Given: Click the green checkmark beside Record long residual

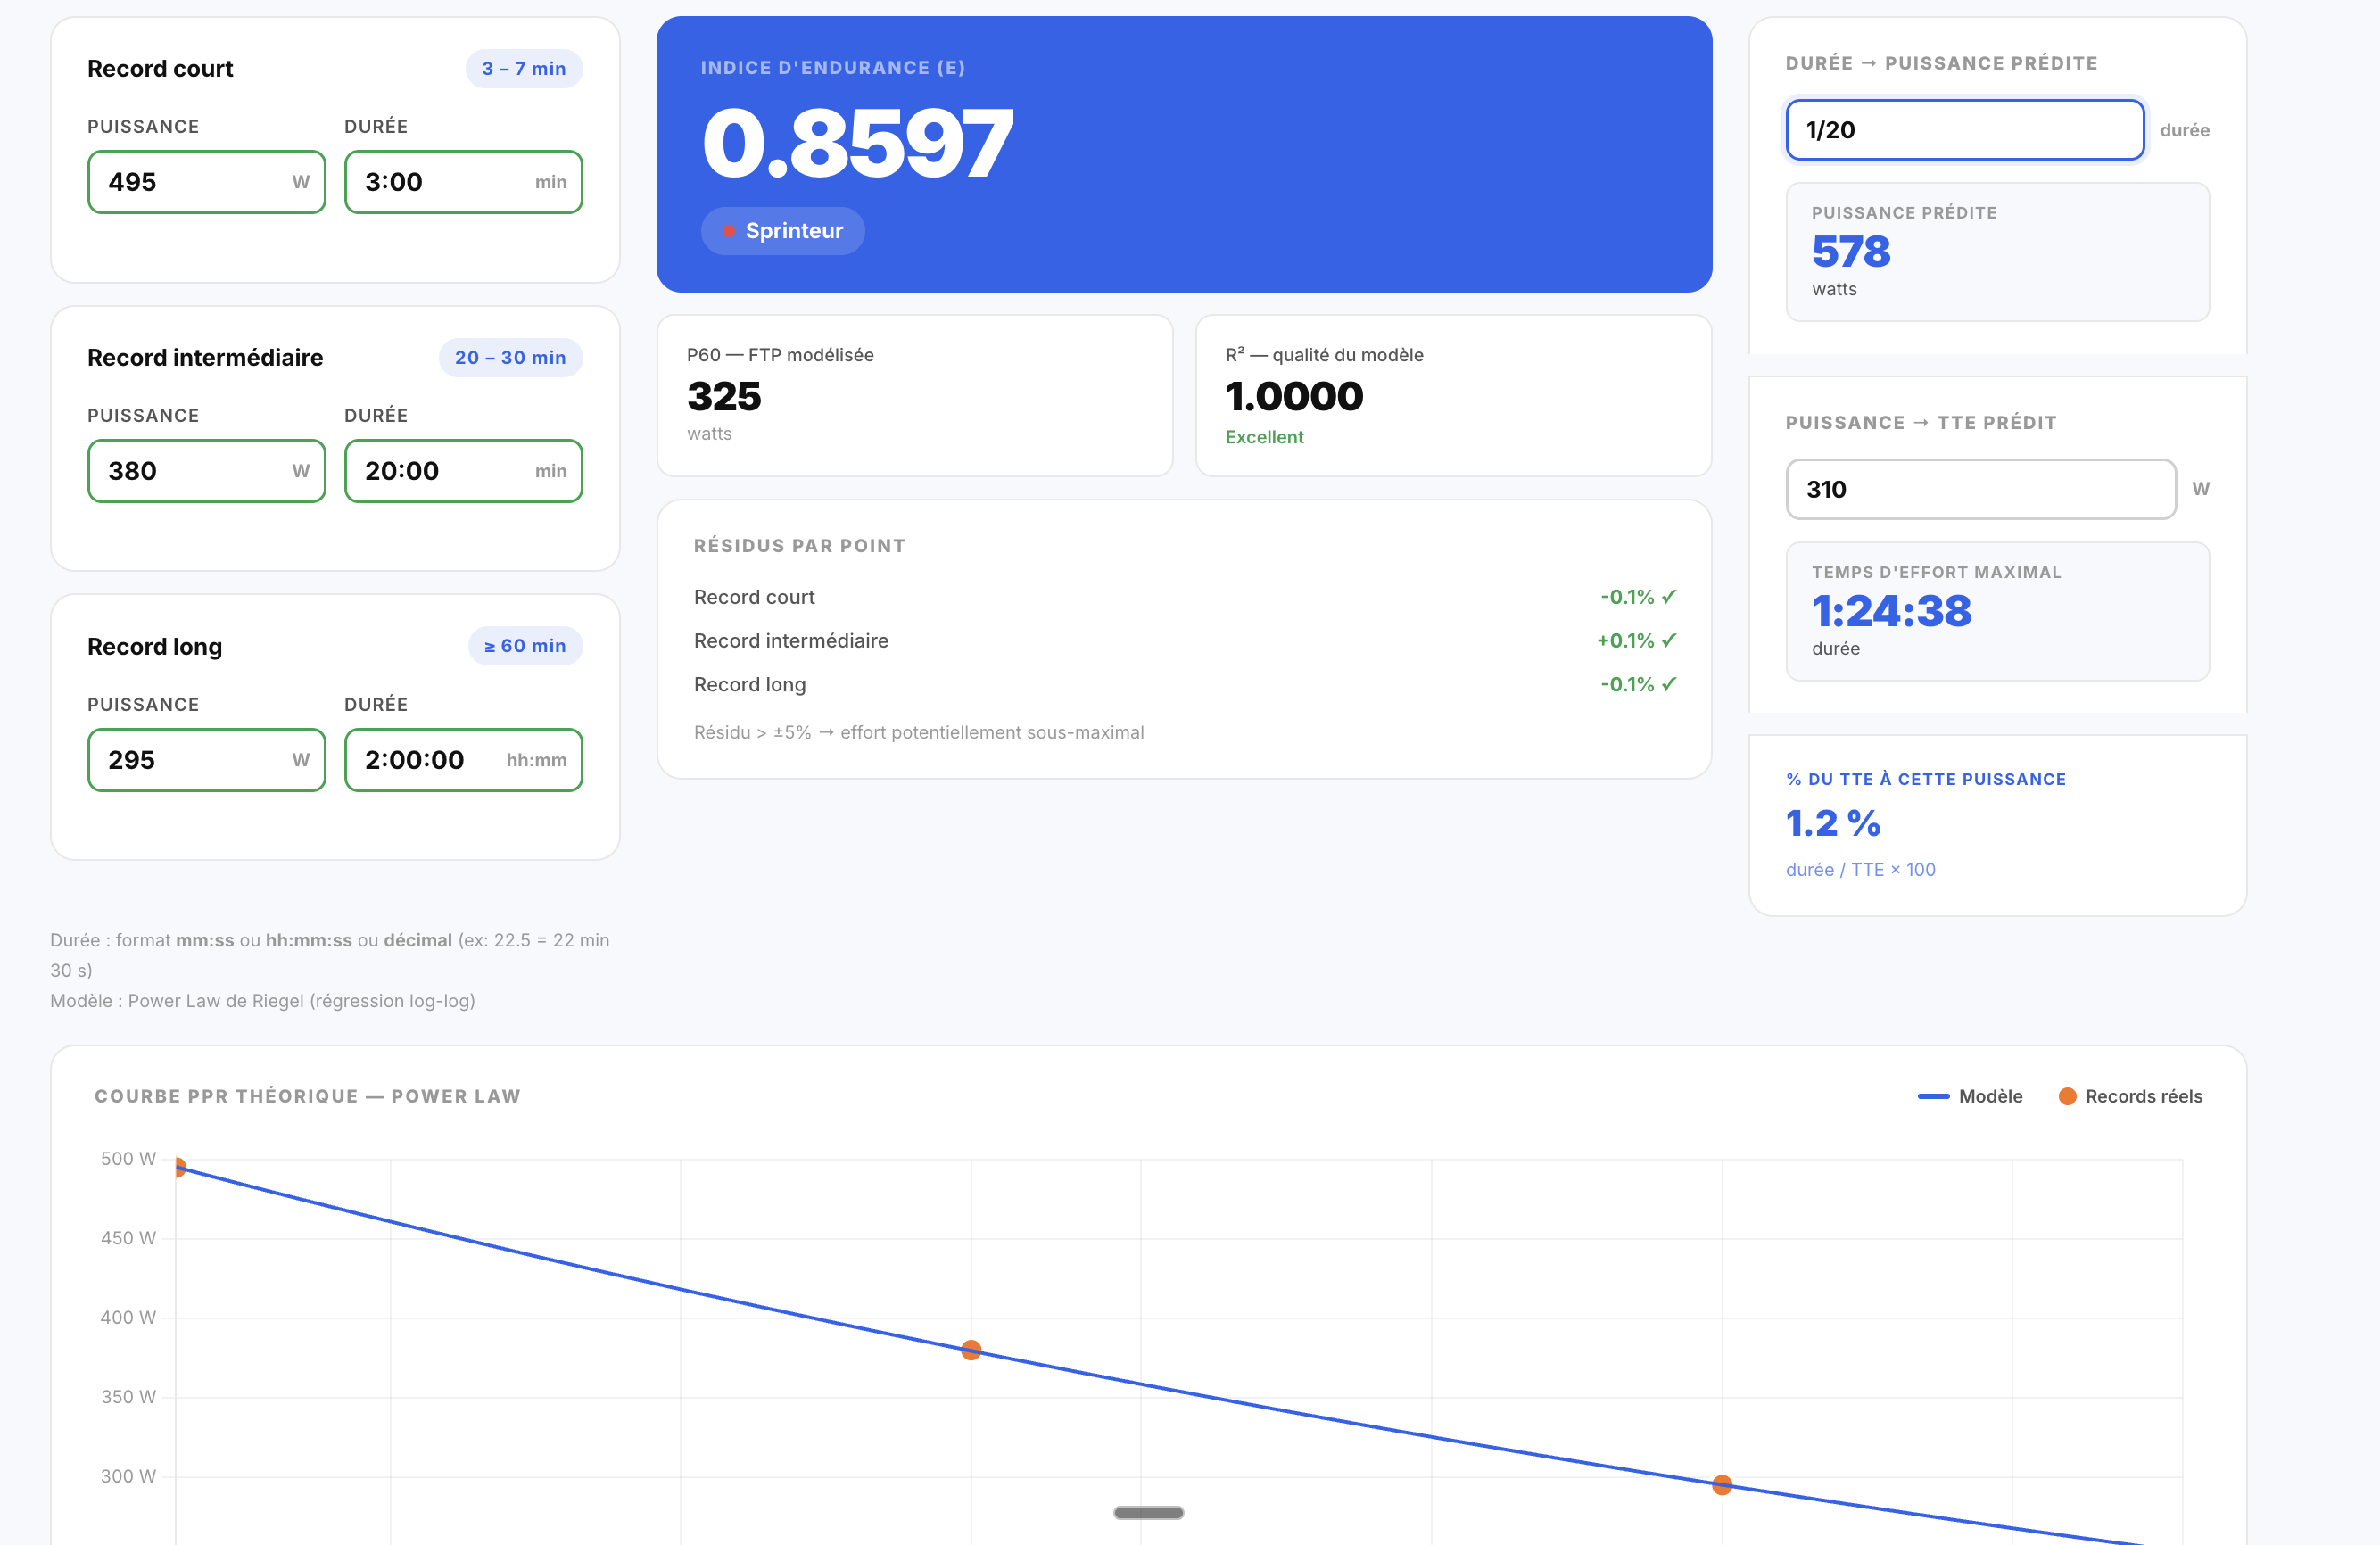Looking at the screenshot, I should (x=1669, y=684).
